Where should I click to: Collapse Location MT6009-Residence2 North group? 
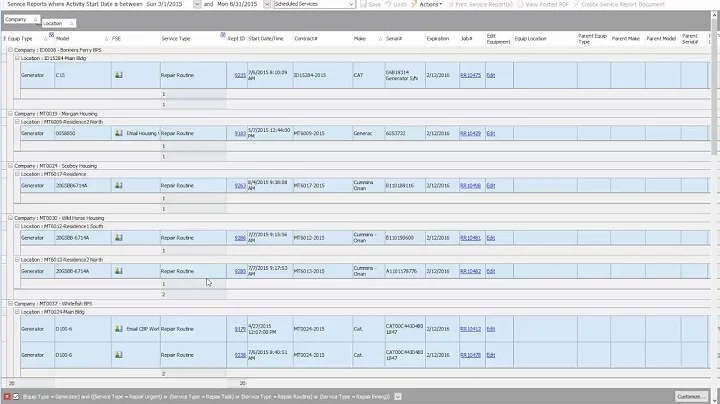[17, 122]
